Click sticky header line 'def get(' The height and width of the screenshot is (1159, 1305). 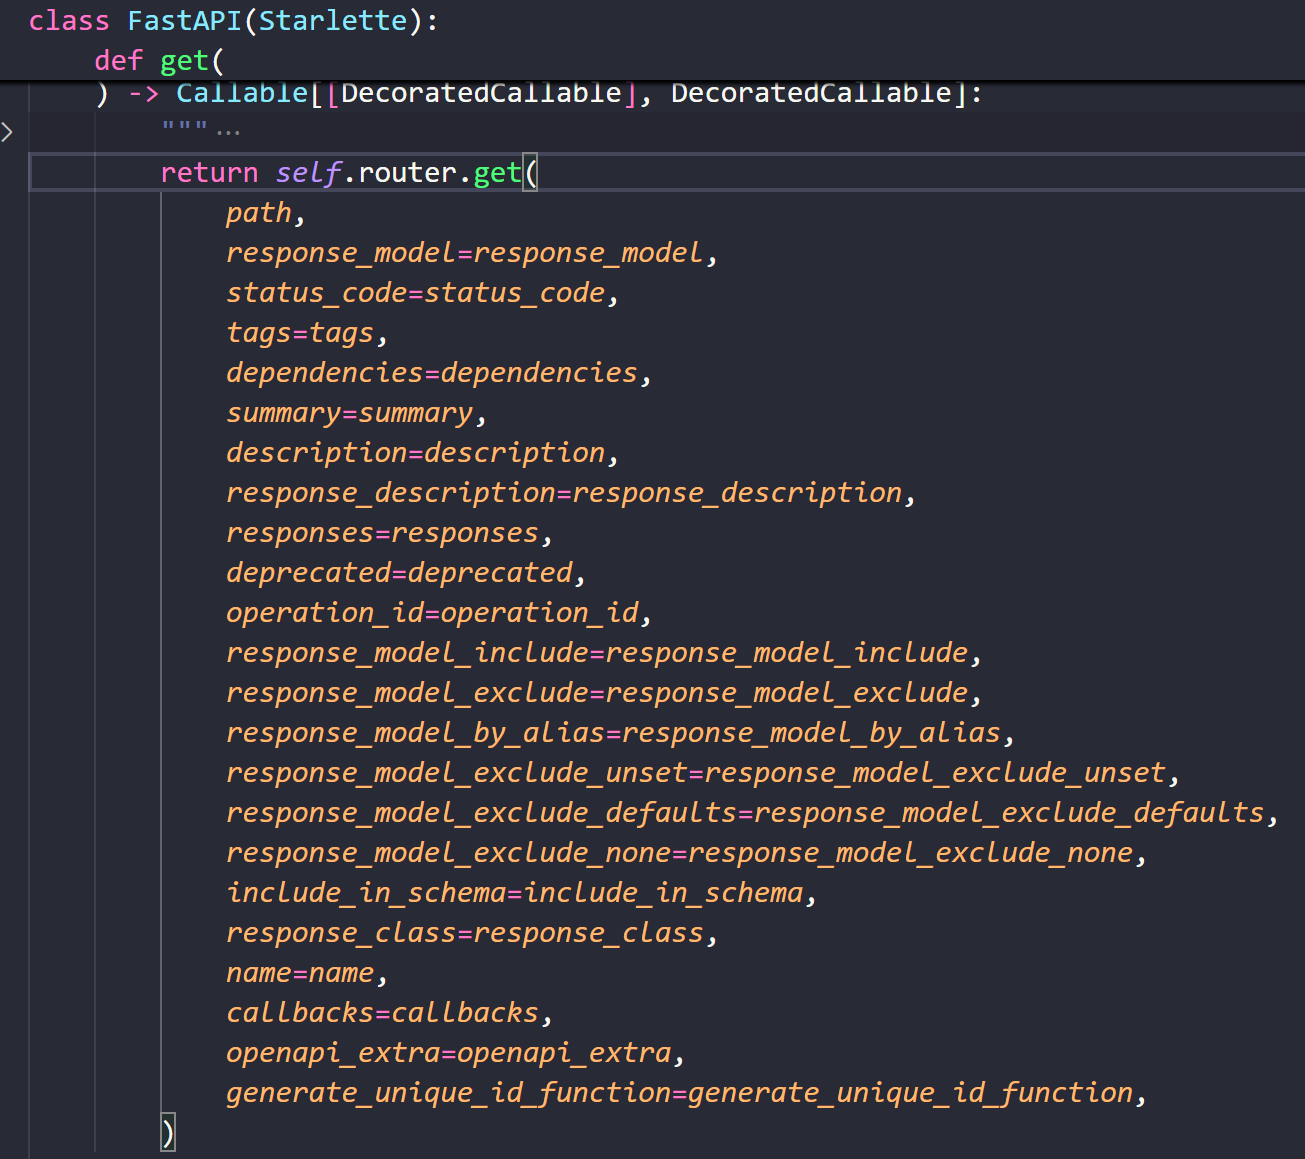click(x=159, y=60)
